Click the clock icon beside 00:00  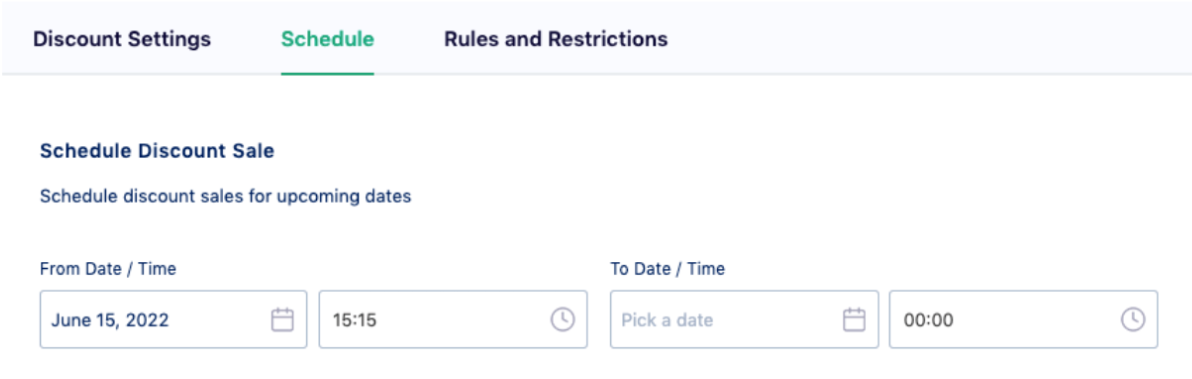[1133, 320]
